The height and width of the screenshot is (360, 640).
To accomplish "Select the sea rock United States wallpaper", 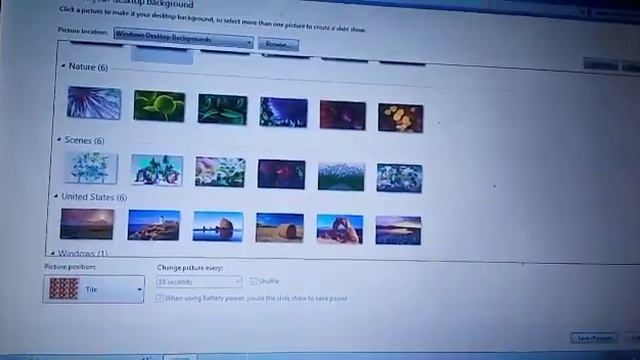I will coord(218,227).
